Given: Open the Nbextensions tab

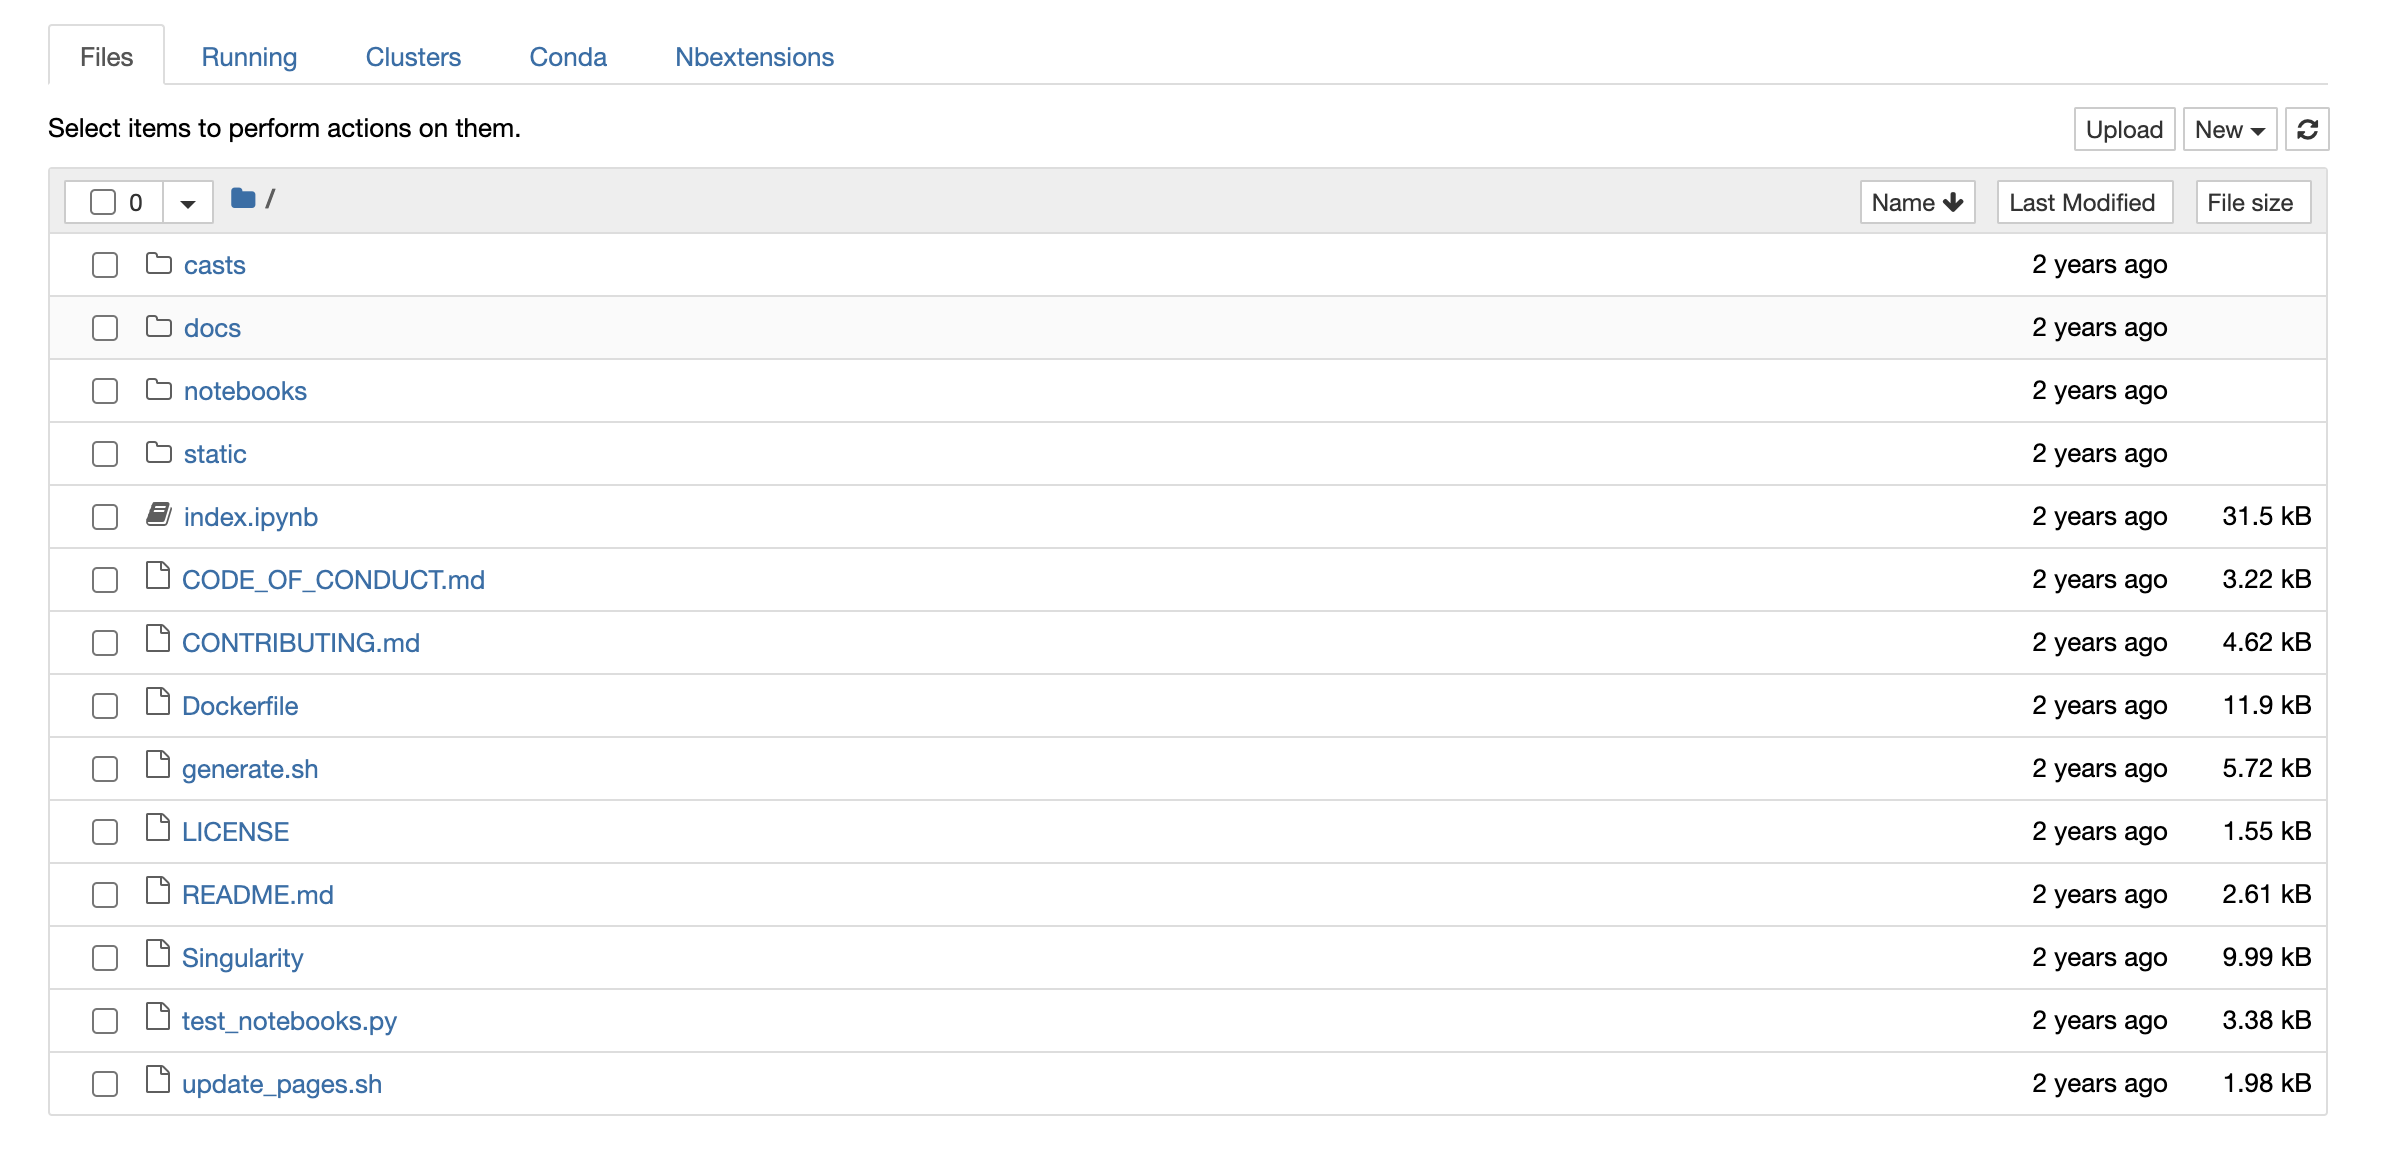Looking at the screenshot, I should (x=754, y=57).
